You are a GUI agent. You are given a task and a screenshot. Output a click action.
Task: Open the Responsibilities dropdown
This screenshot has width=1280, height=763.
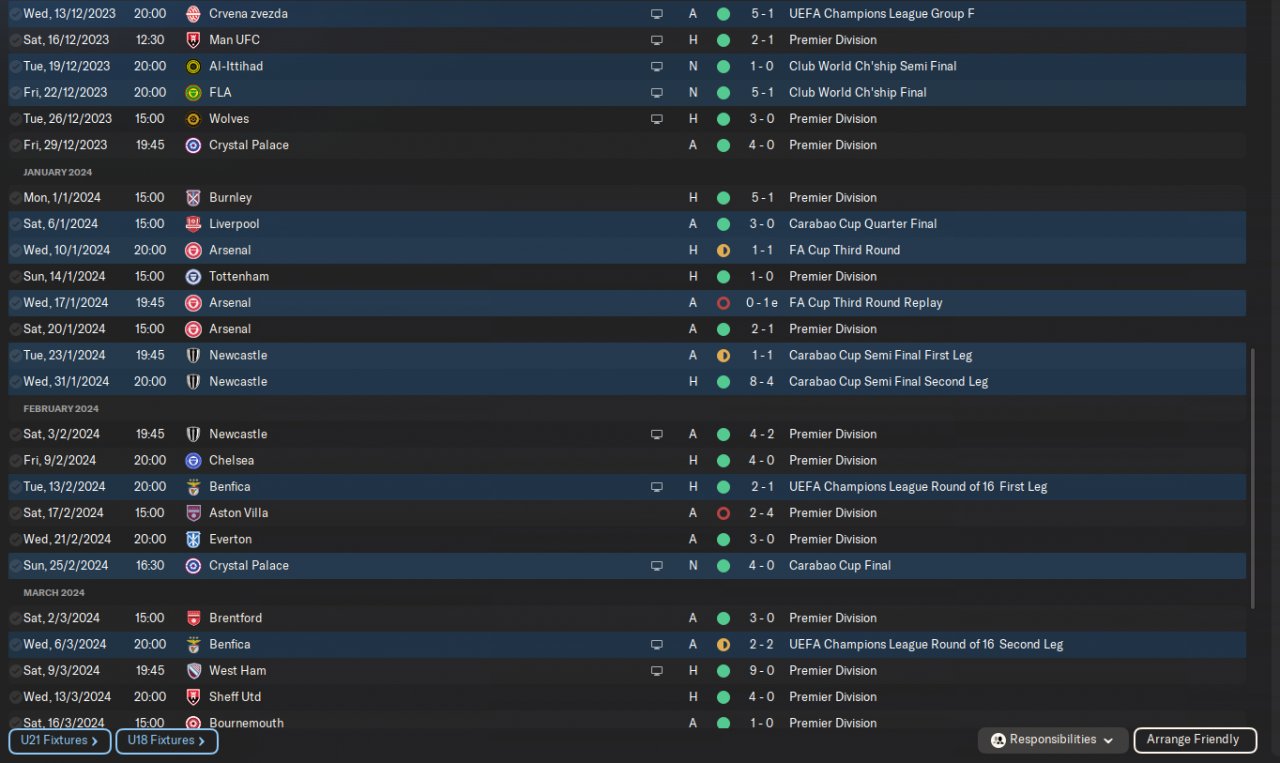click(1052, 740)
